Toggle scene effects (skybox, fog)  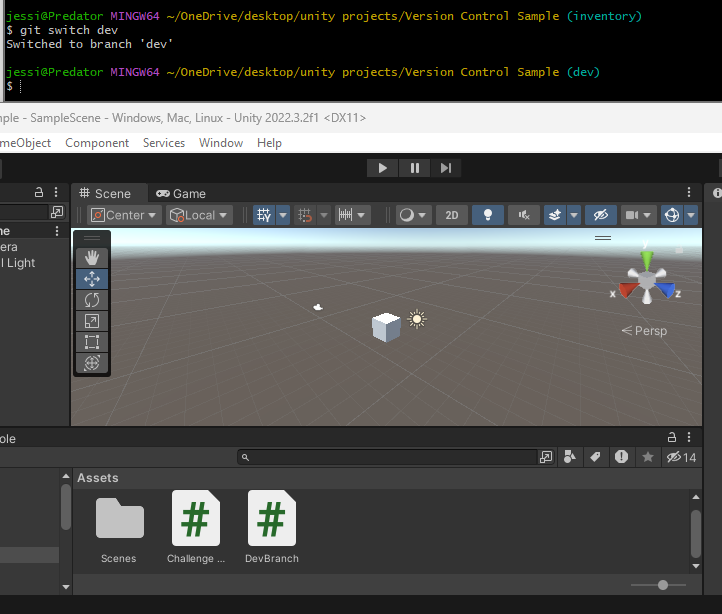tap(555, 215)
